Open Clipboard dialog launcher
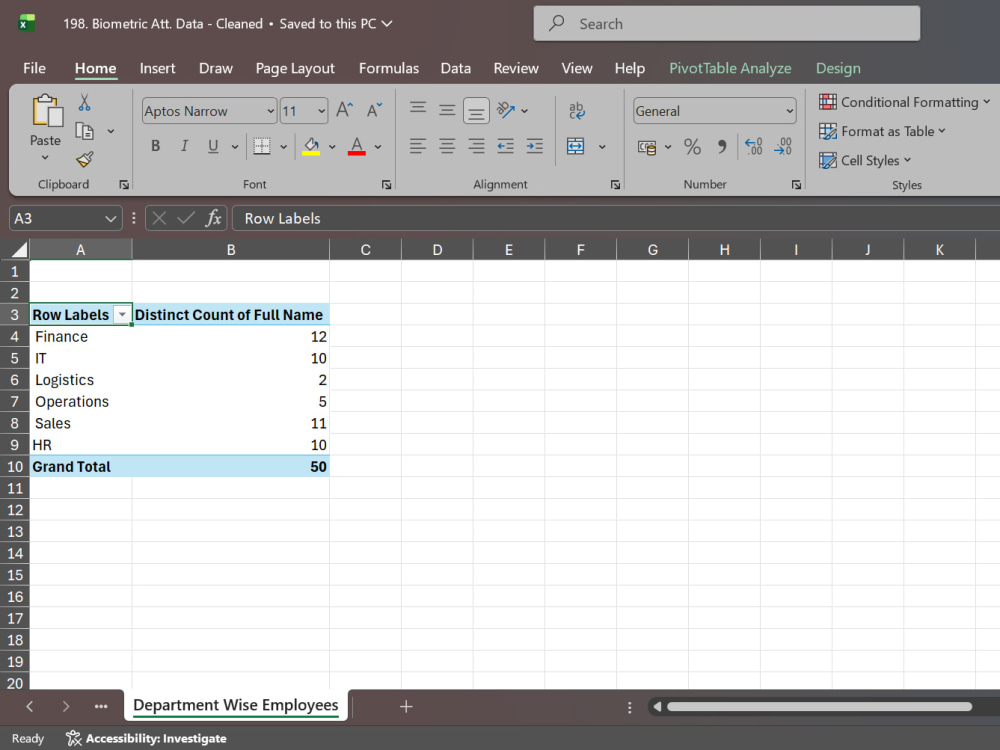Screen dimensions: 1000x750 tap(124, 185)
